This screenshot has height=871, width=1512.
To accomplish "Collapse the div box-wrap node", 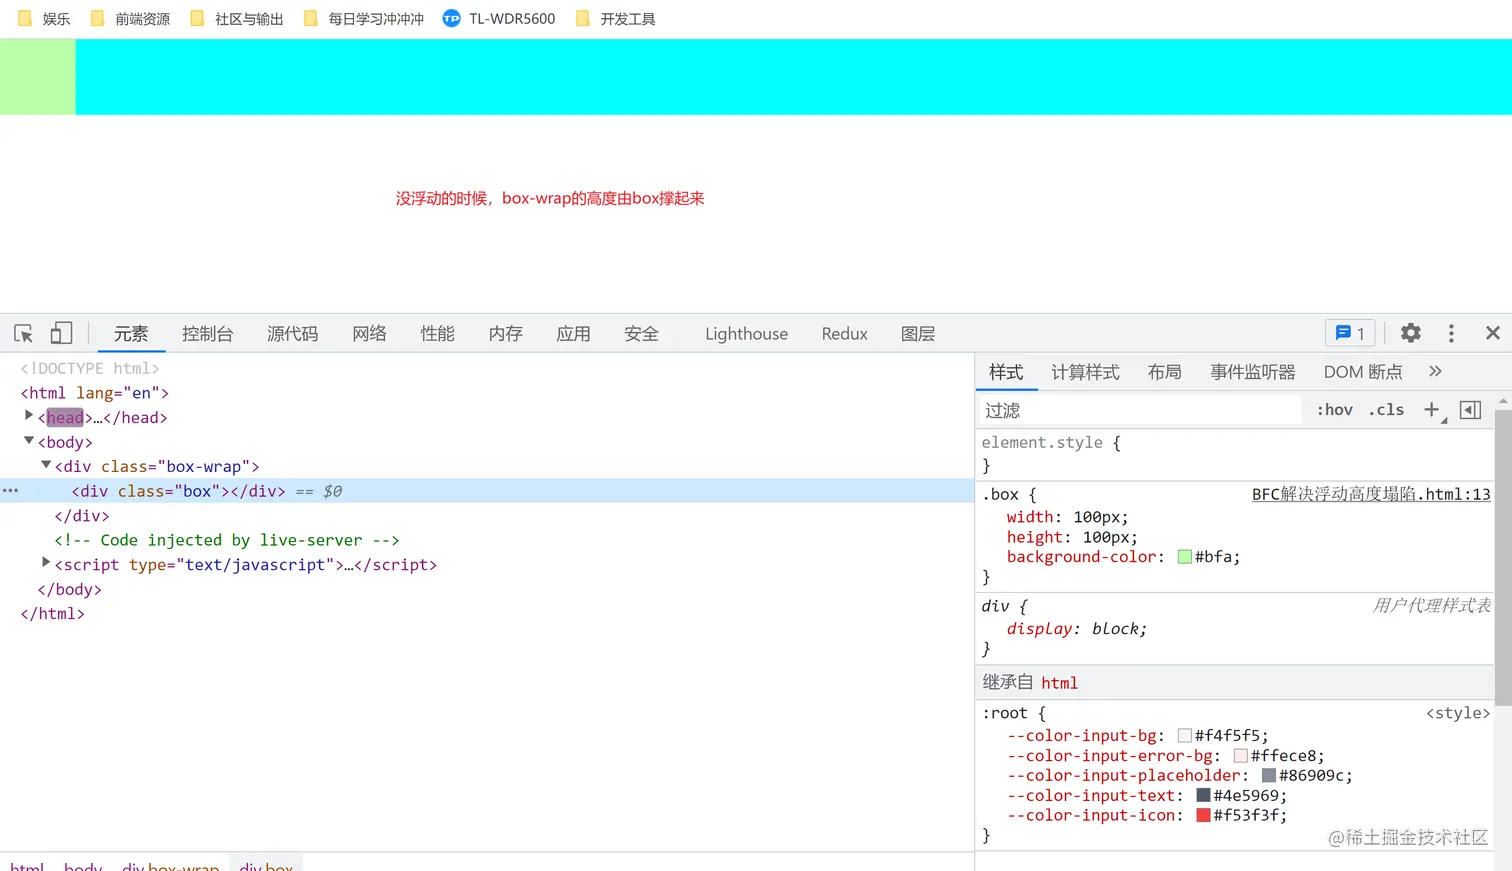I will [46, 465].
